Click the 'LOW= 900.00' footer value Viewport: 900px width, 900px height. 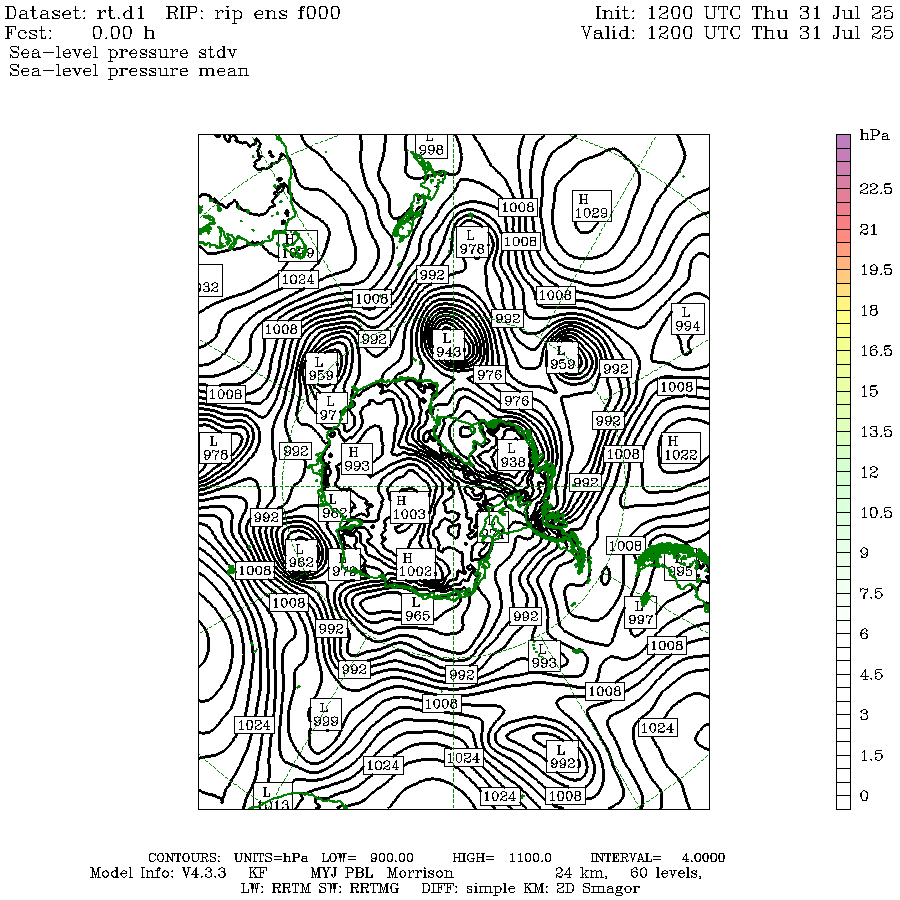(367, 858)
